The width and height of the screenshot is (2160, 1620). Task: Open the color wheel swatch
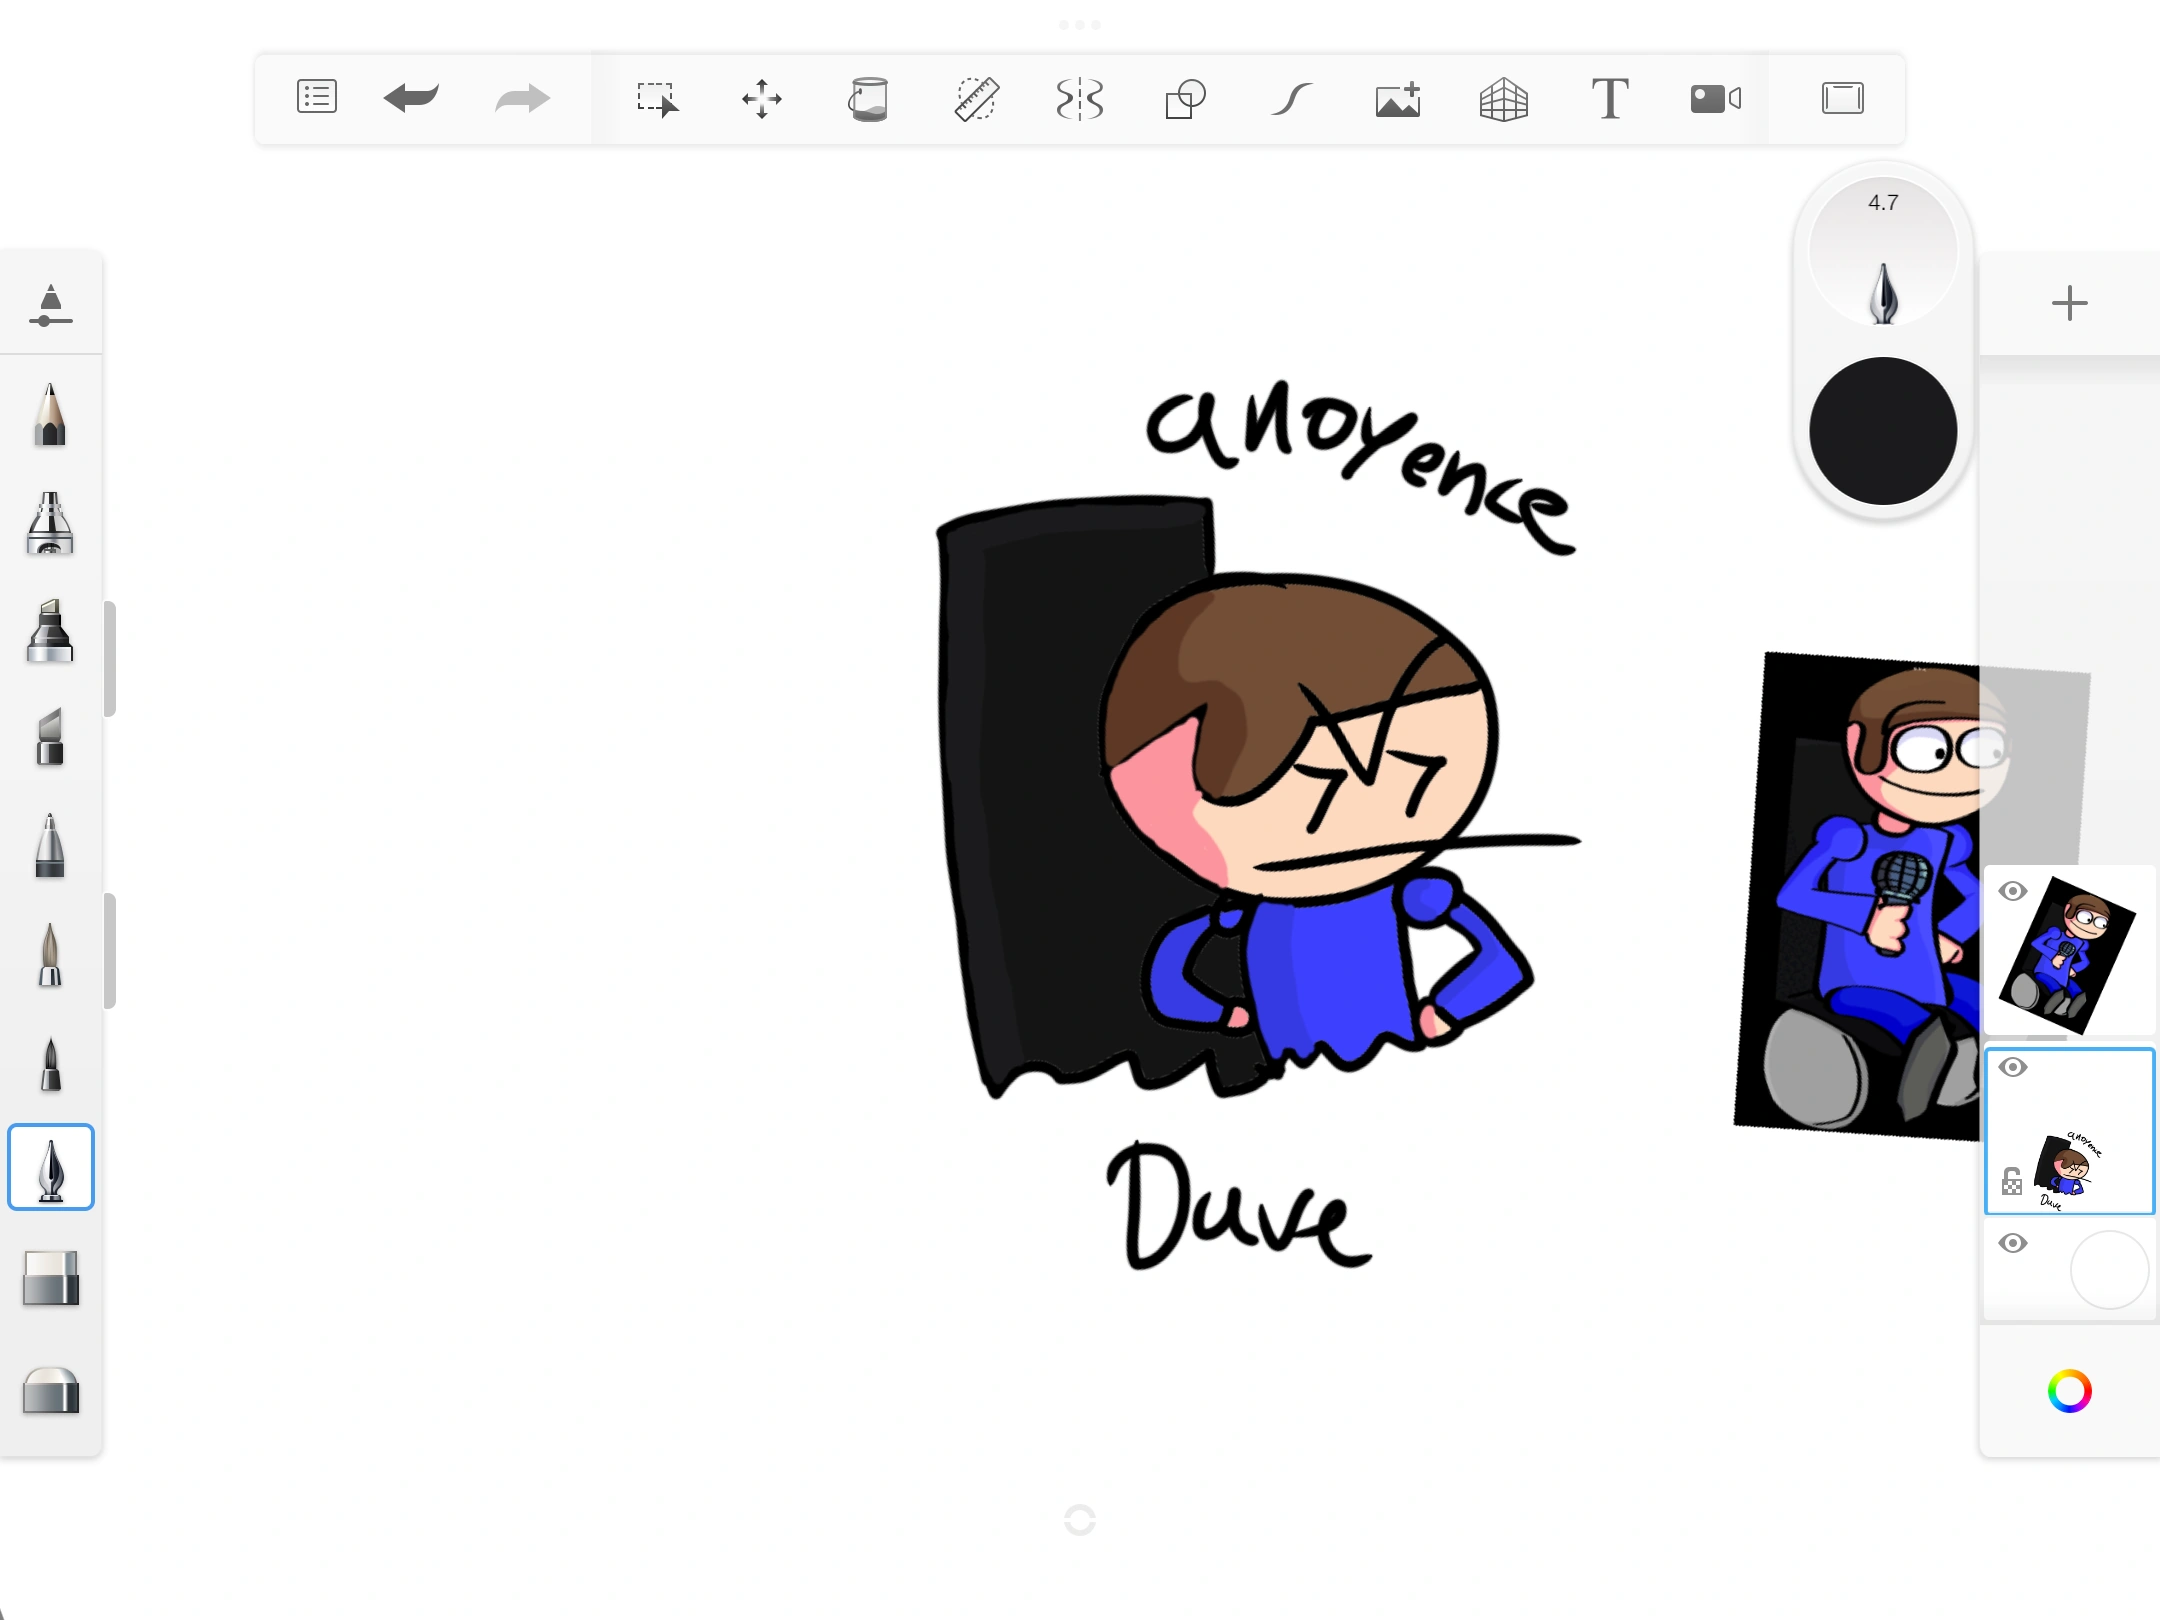coord(2069,1390)
